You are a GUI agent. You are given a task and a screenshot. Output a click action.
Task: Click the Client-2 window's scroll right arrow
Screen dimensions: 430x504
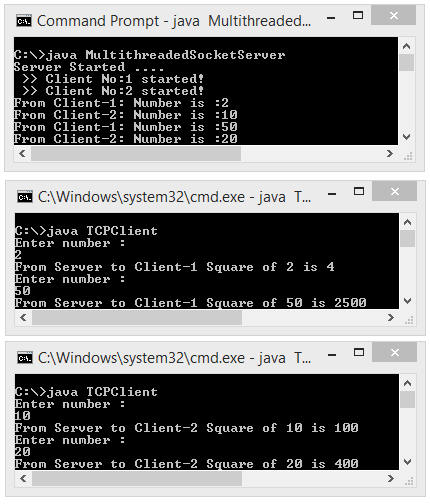[391, 479]
